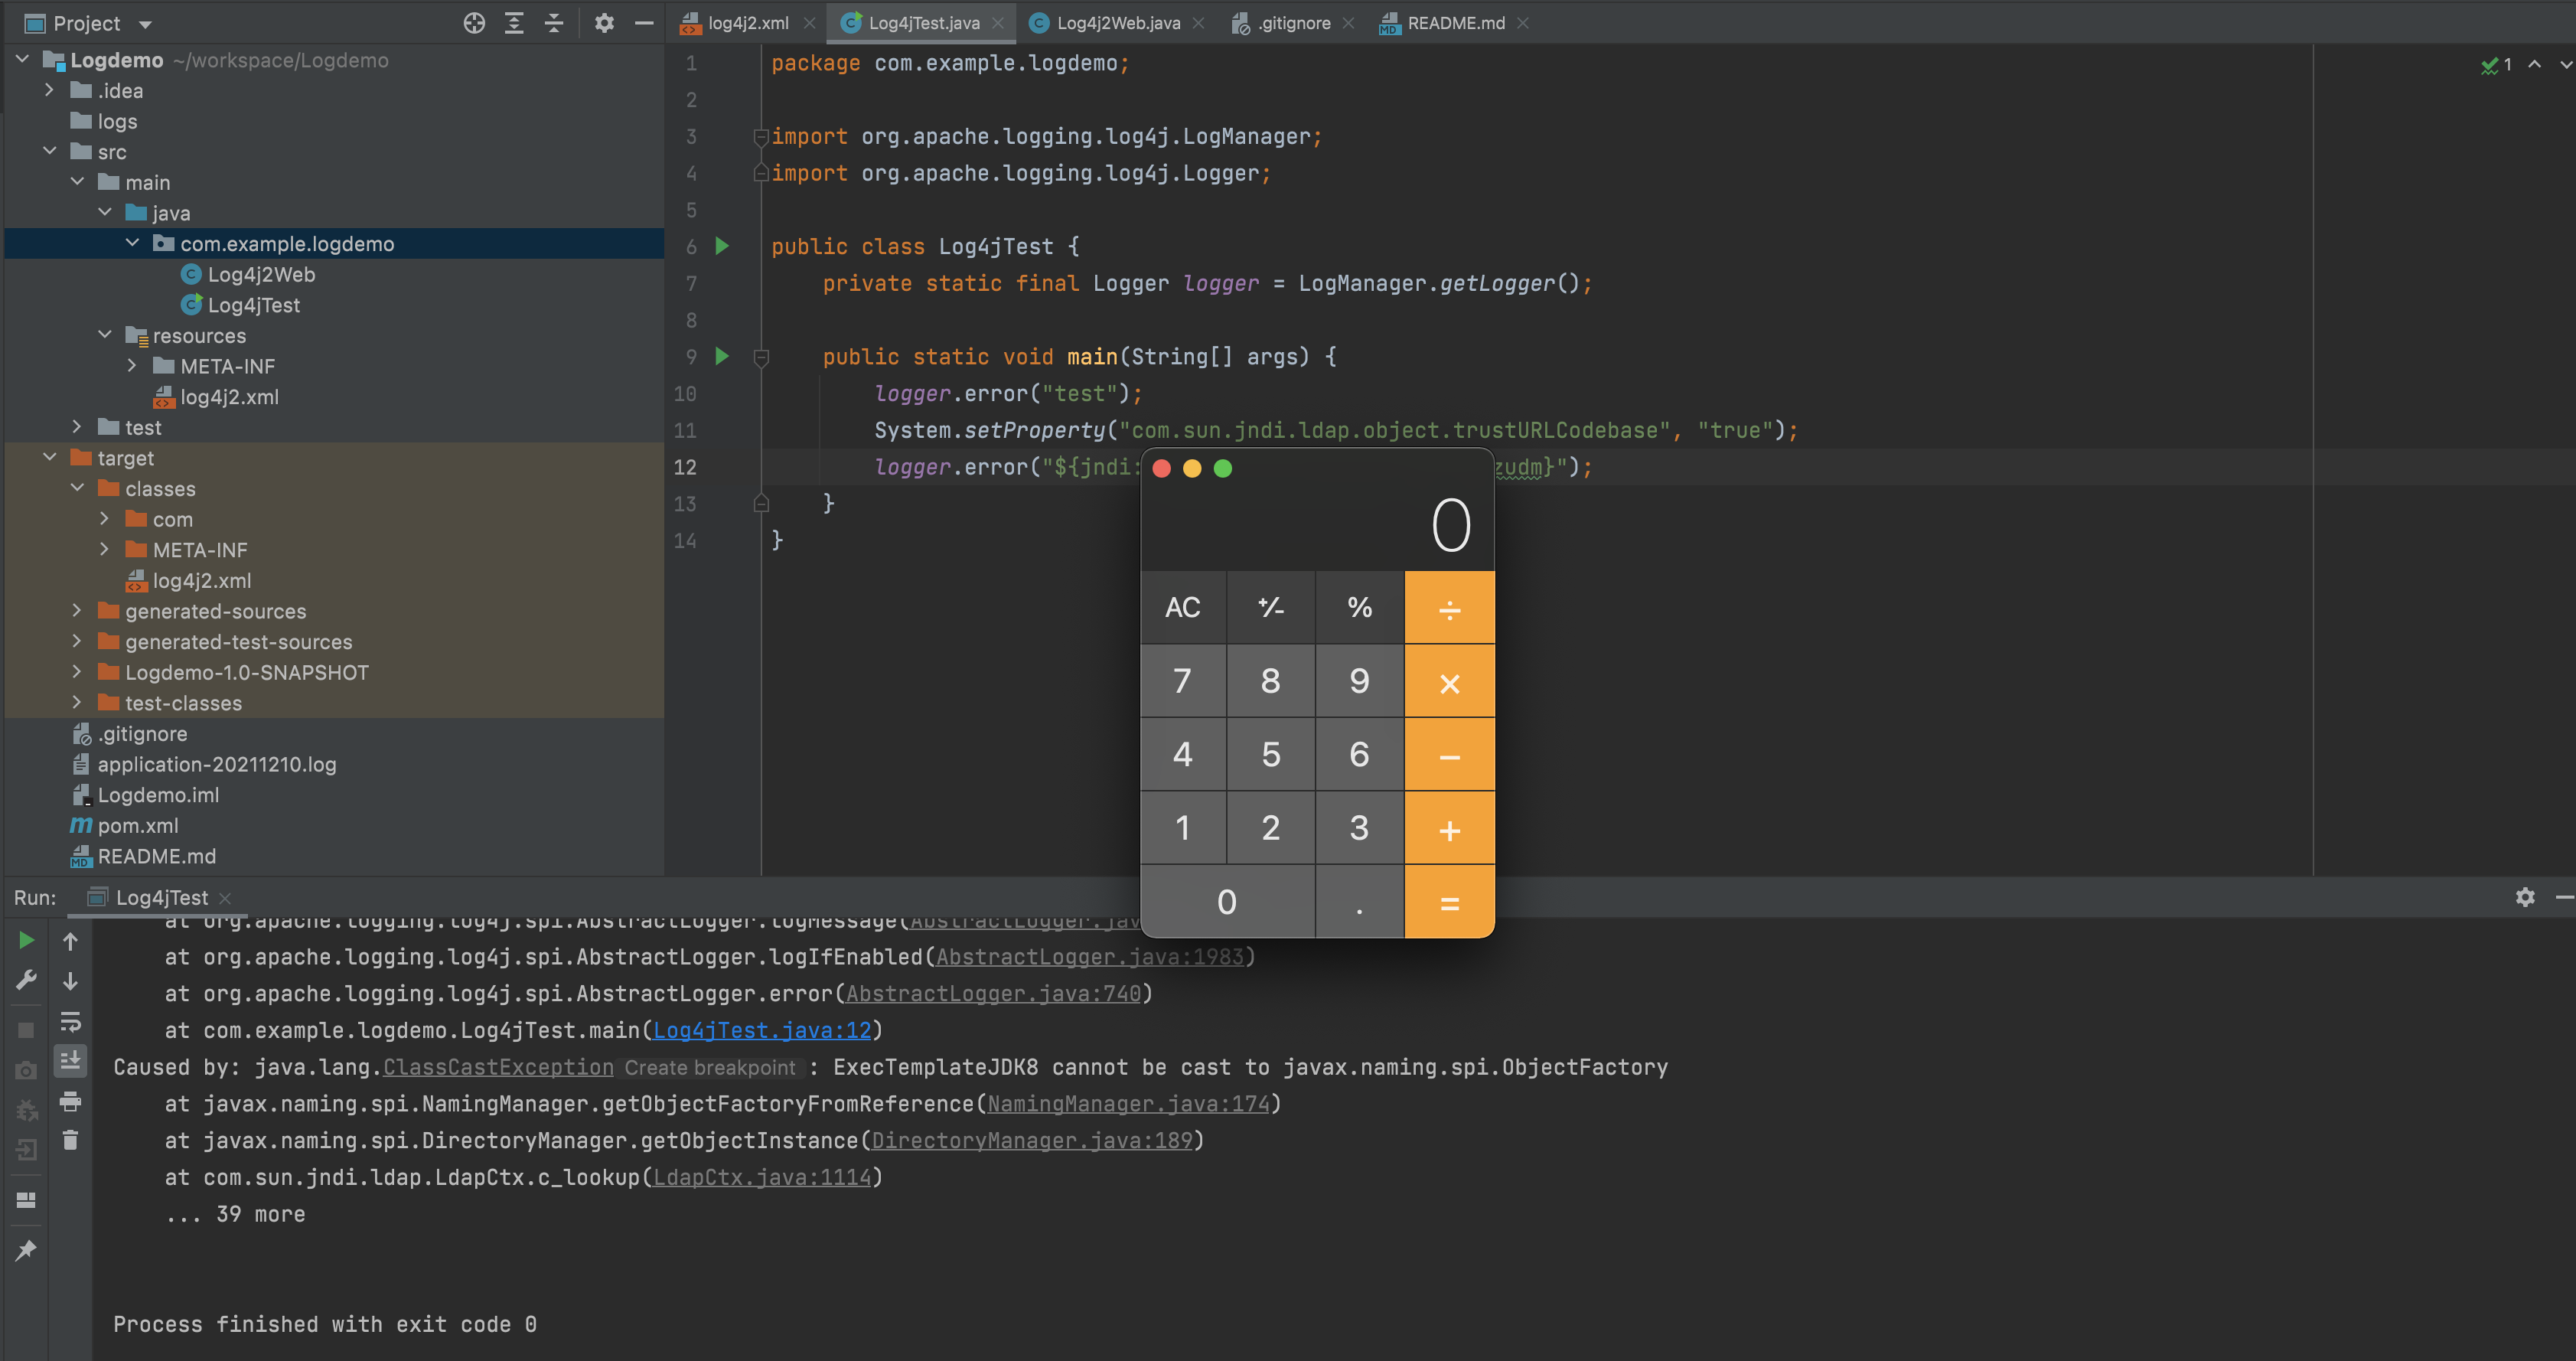The image size is (2576, 1361).
Task: Rerun Log4jTest with green play icon
Action: coord(27,940)
